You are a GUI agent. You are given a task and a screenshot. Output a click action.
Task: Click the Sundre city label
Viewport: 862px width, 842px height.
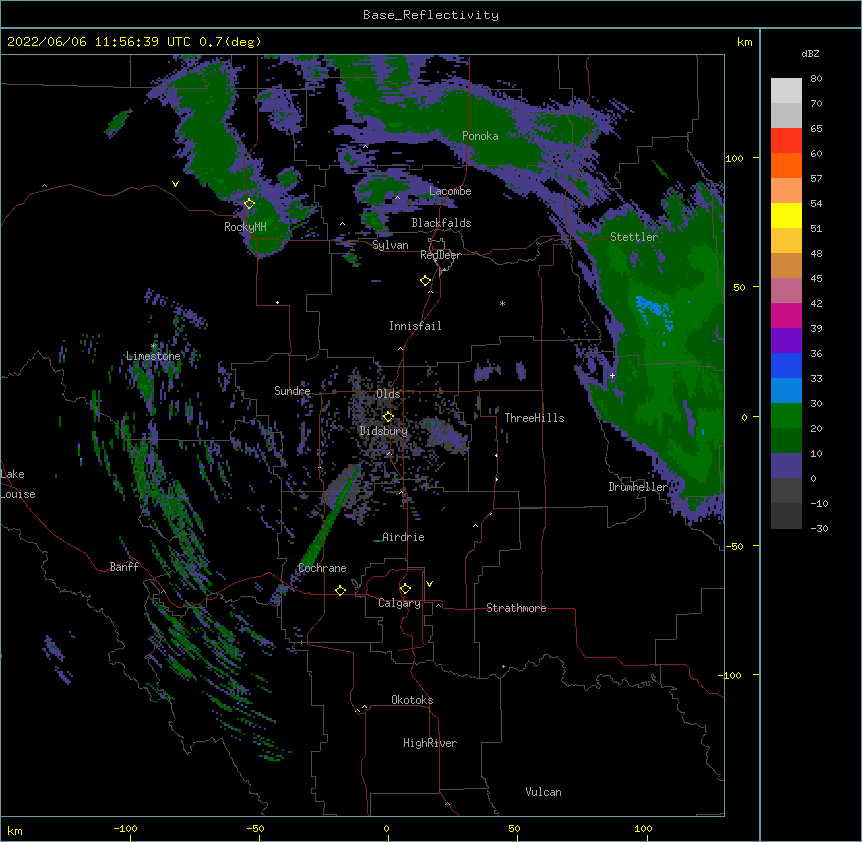click(292, 391)
